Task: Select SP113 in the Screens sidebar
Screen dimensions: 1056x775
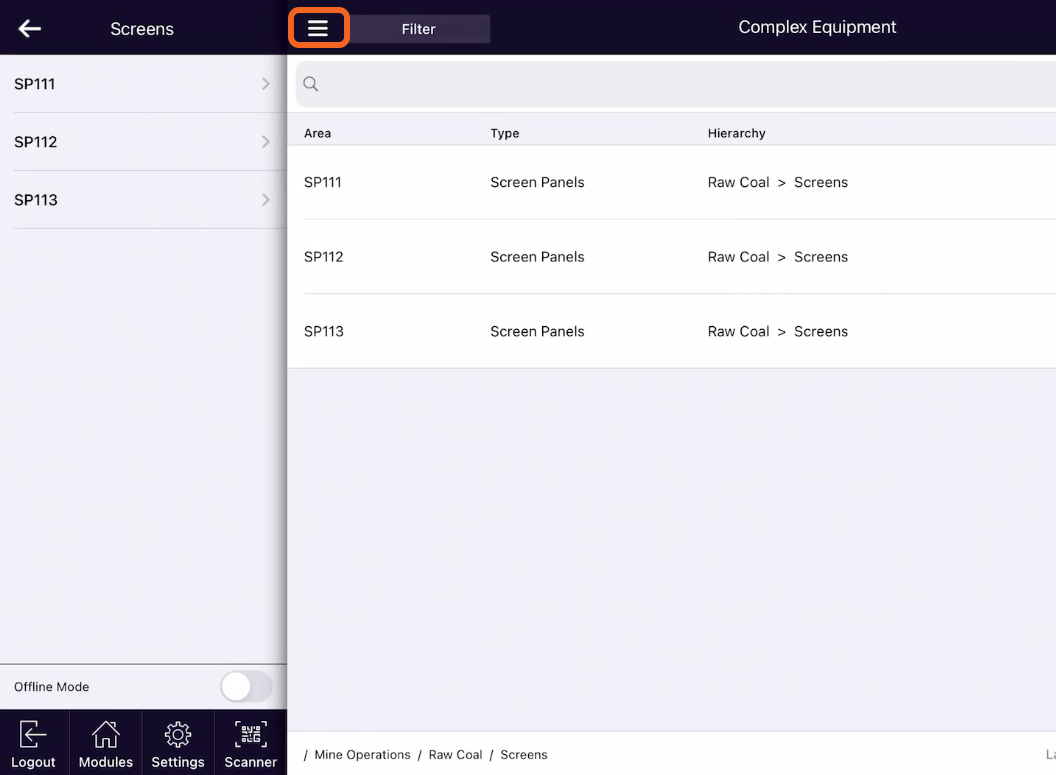Action: point(143,199)
